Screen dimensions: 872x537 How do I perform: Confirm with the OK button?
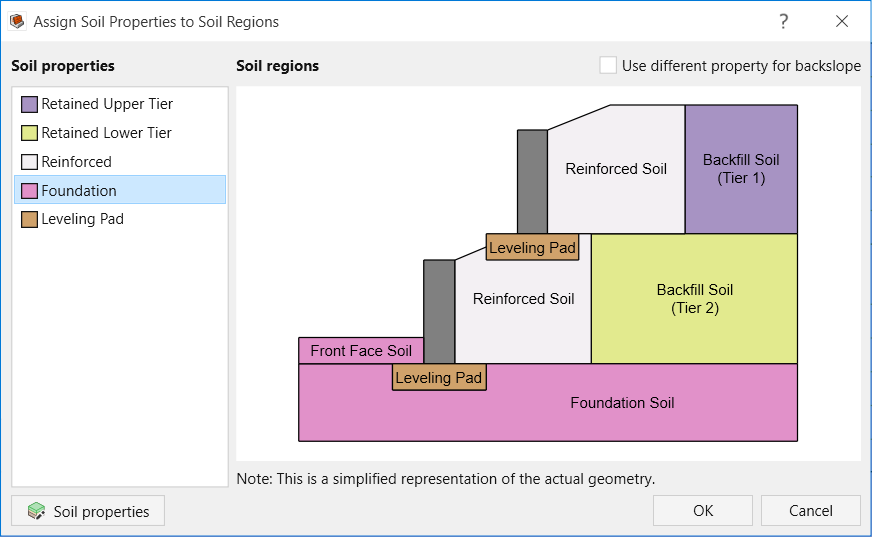point(703,511)
